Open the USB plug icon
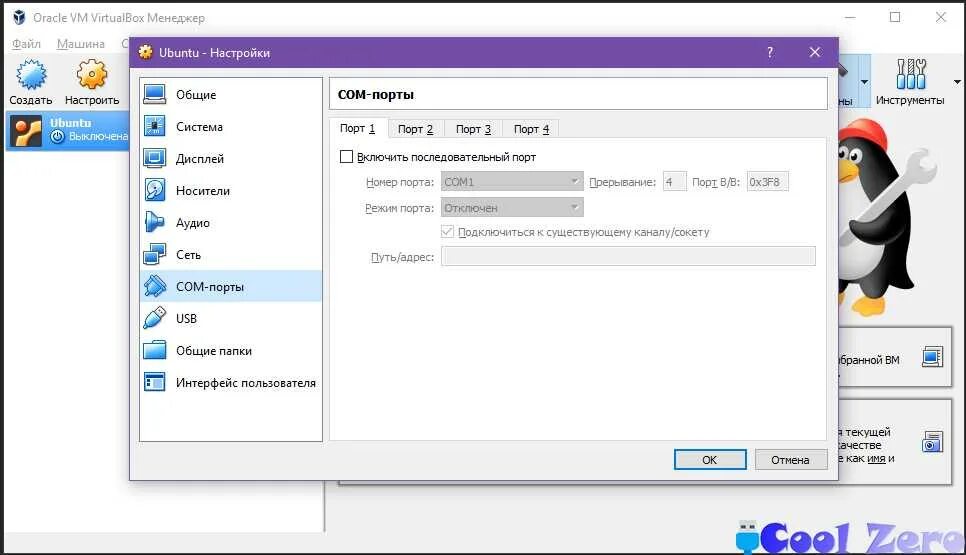This screenshot has height=555, width=966. (155, 318)
